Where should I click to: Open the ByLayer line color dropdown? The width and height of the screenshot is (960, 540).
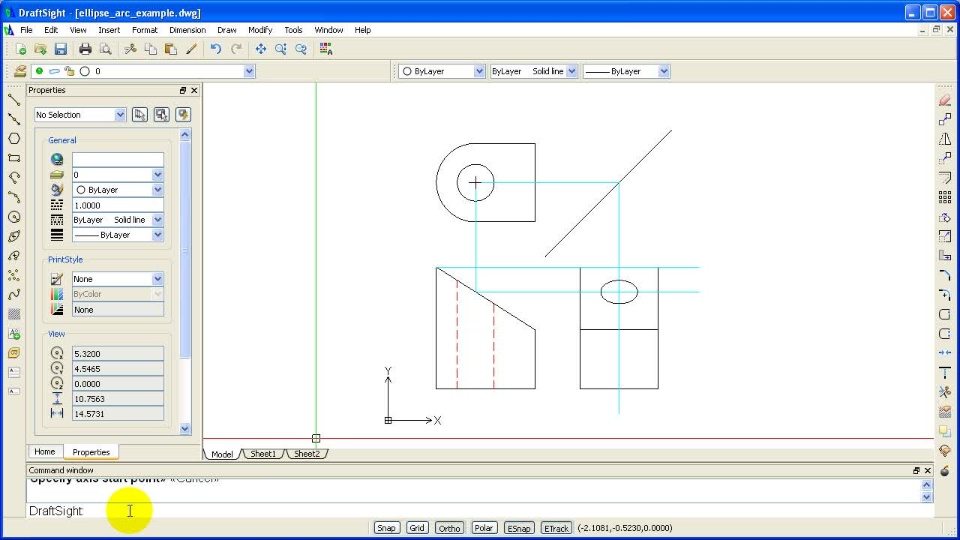pyautogui.click(x=479, y=71)
